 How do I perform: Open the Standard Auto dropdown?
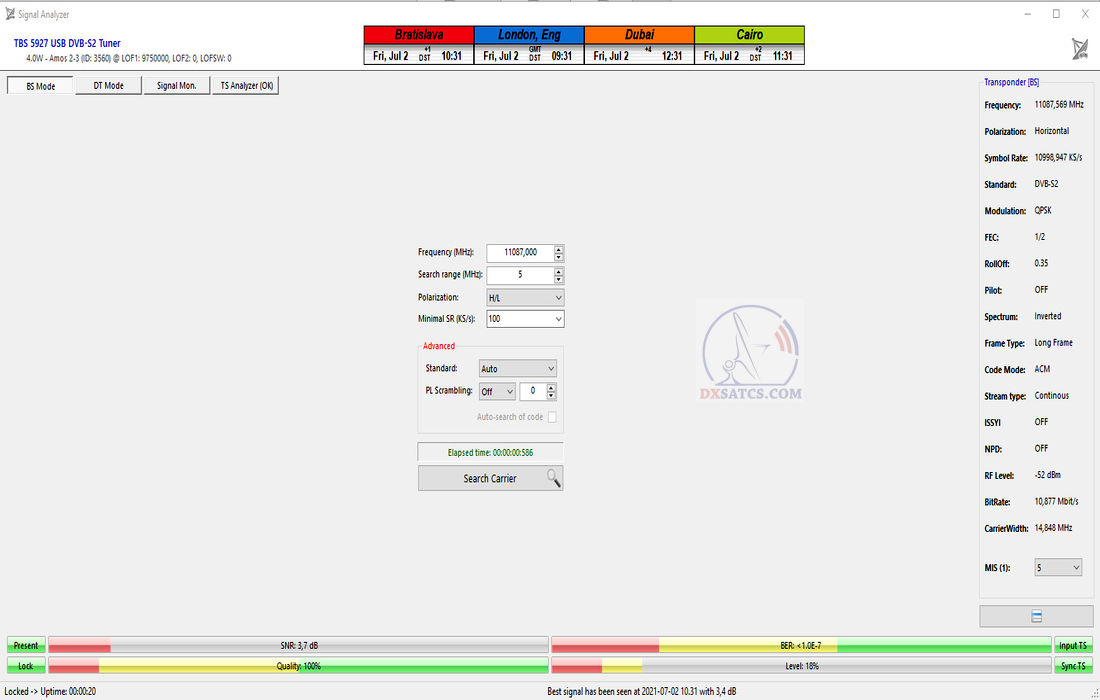(517, 369)
